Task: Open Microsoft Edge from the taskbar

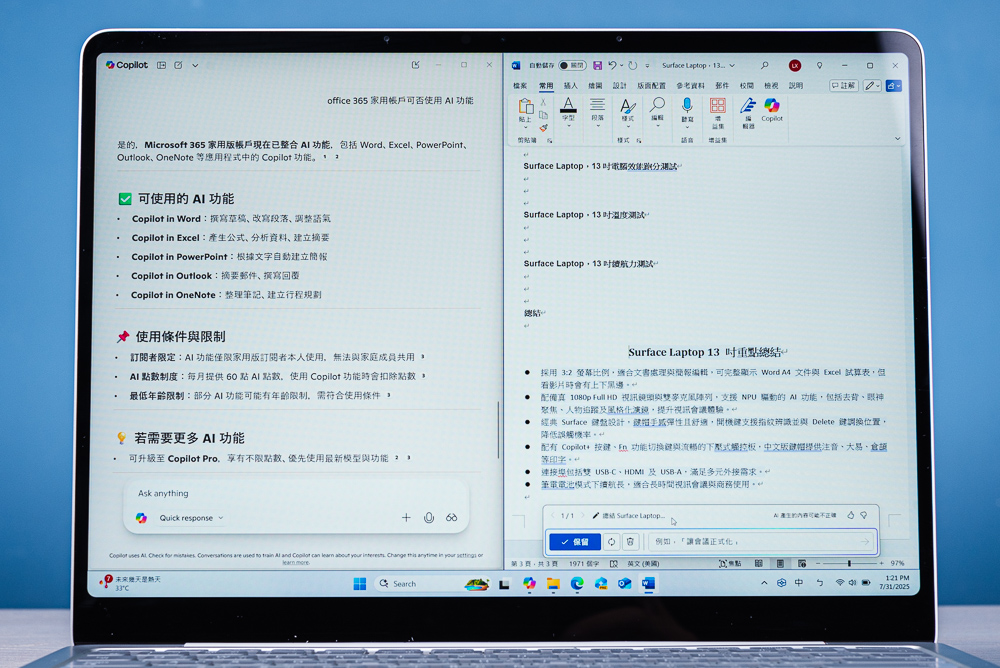Action: 577,584
